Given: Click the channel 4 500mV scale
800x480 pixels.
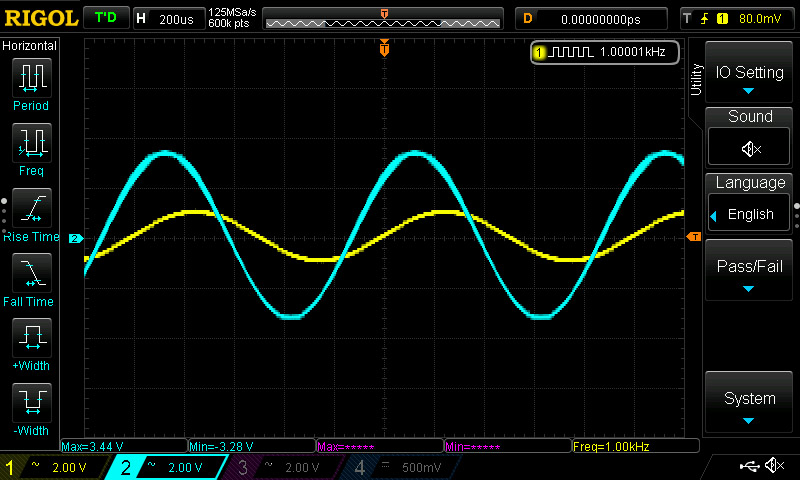Looking at the screenshot, I should (421, 467).
